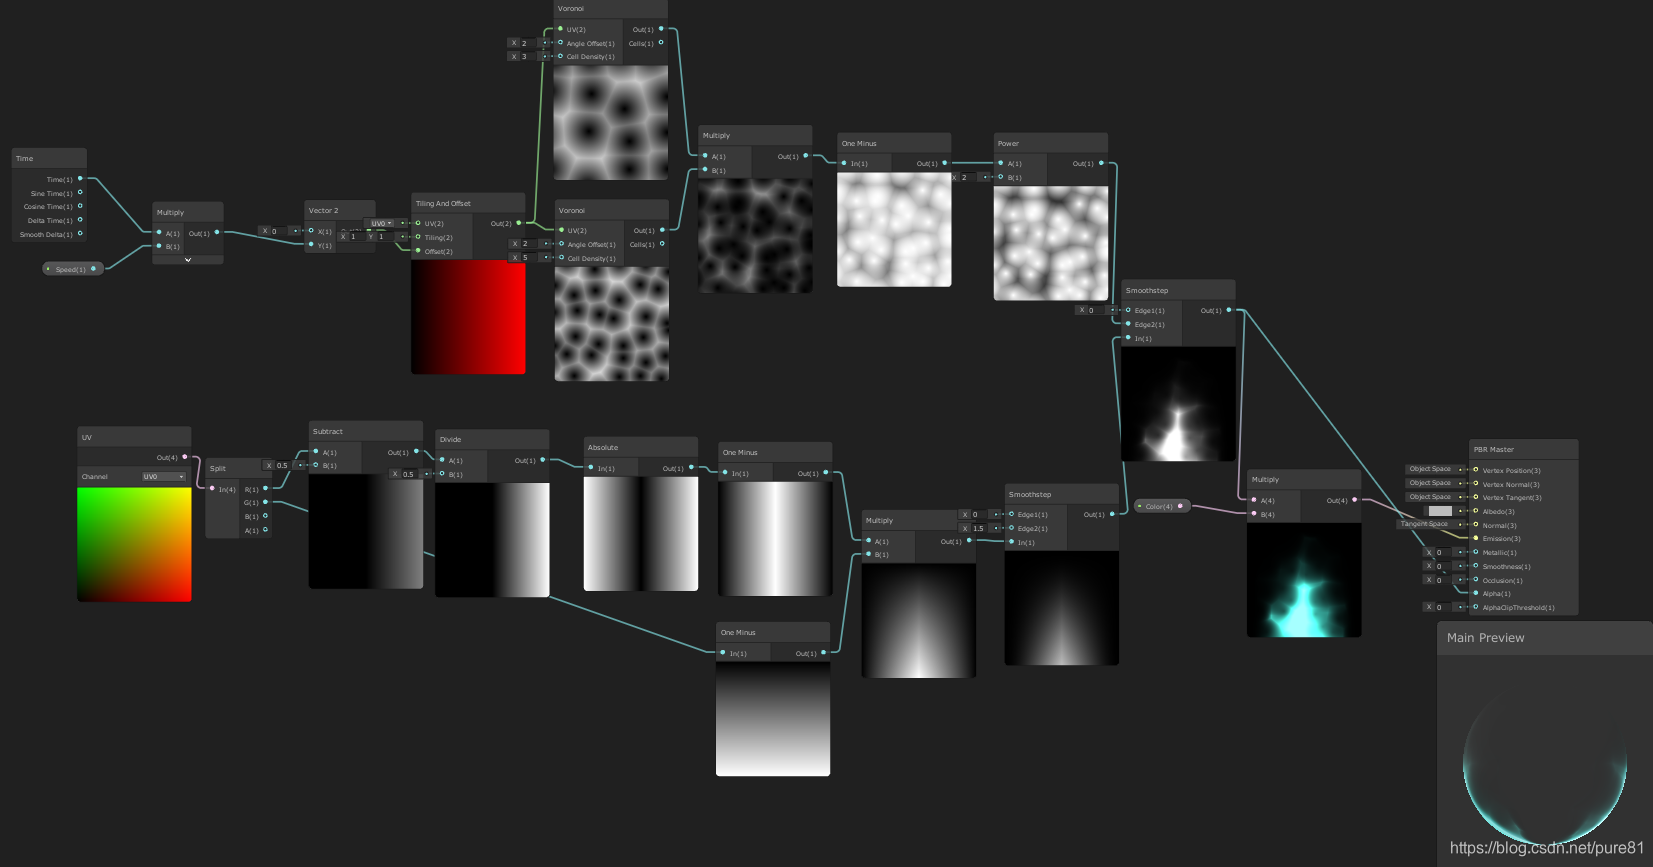Screen dimensions: 1653x867
Task: Pick the Albedo gray color swatch
Action: point(1440,511)
